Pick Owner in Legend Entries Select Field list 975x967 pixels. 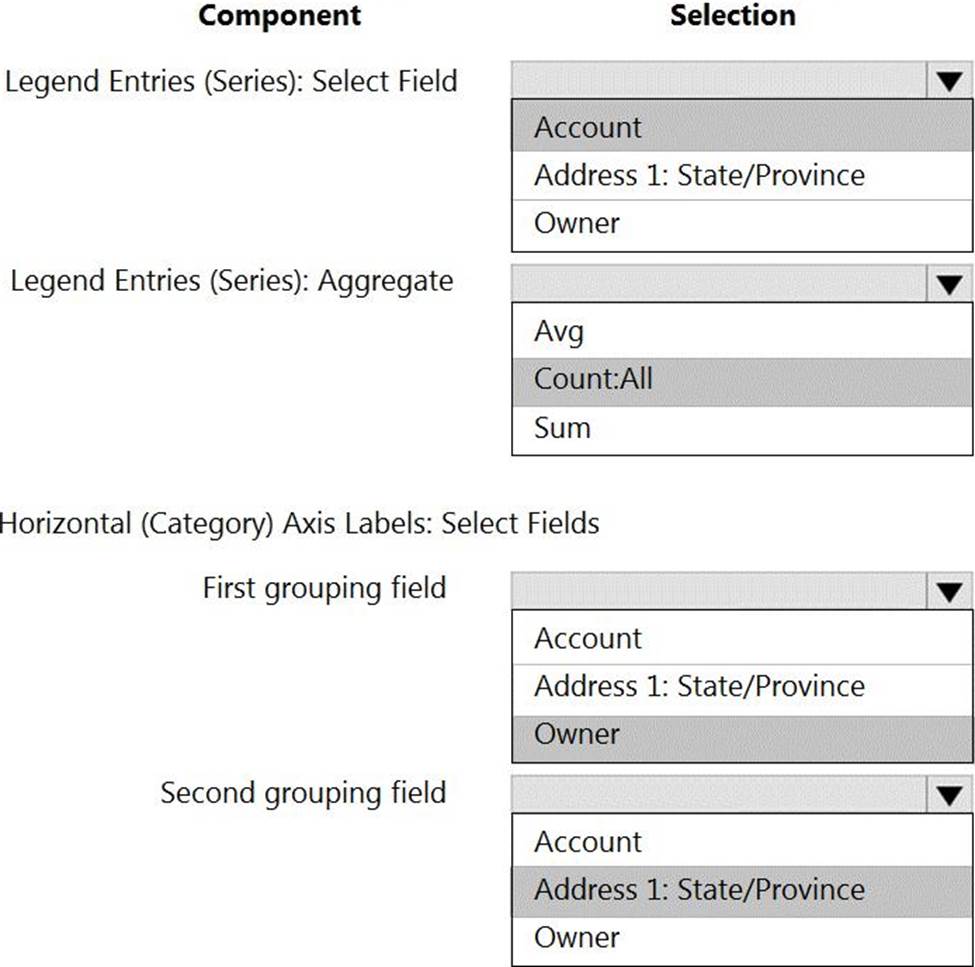(x=741, y=224)
